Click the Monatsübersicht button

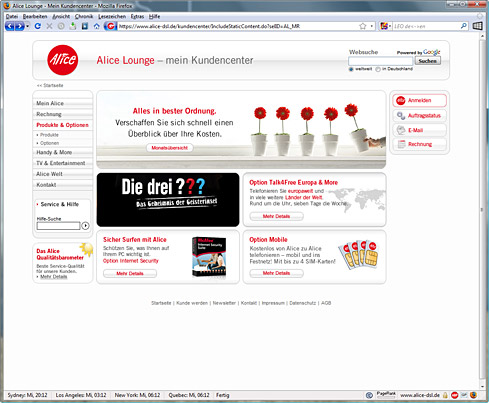tap(170, 148)
